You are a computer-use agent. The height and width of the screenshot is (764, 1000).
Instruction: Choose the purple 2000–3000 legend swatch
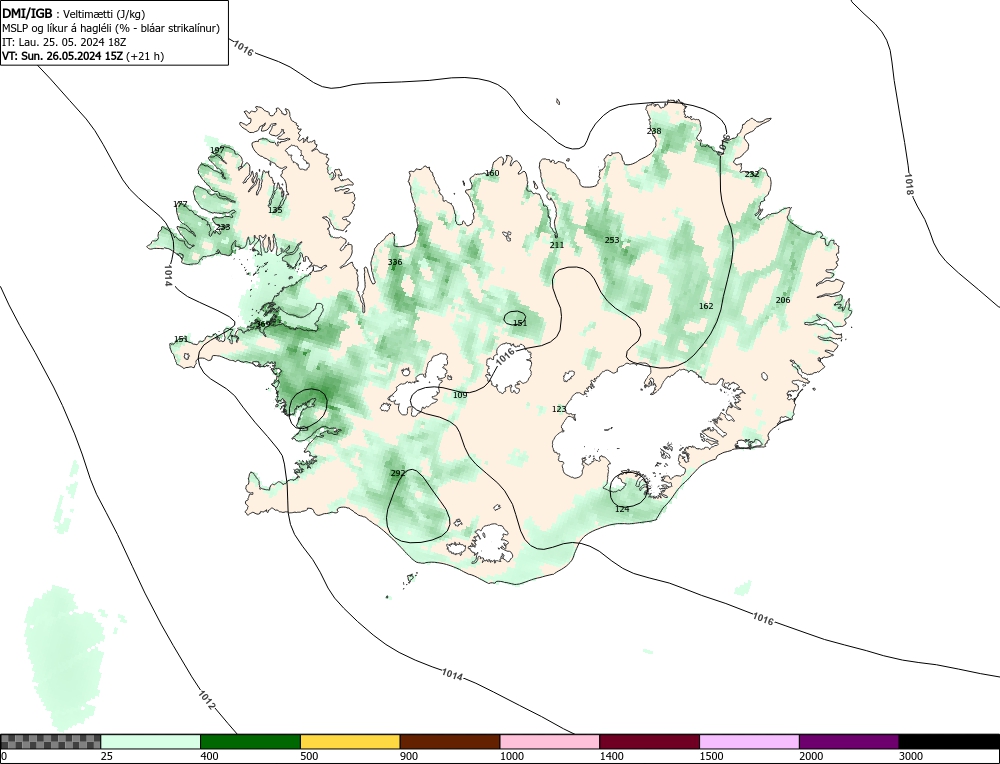(x=849, y=741)
